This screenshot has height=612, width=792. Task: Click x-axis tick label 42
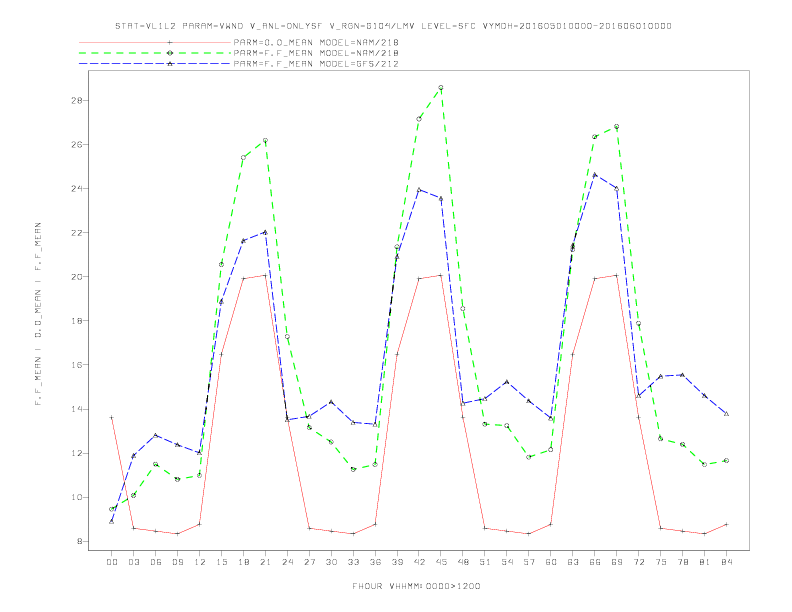tap(419, 562)
